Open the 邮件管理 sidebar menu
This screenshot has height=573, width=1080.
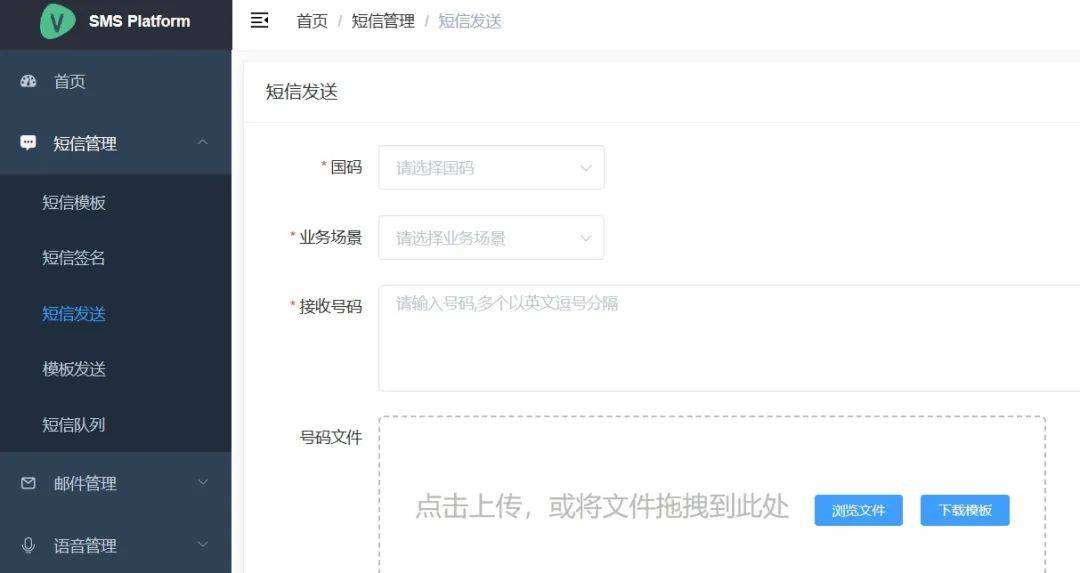[116, 483]
